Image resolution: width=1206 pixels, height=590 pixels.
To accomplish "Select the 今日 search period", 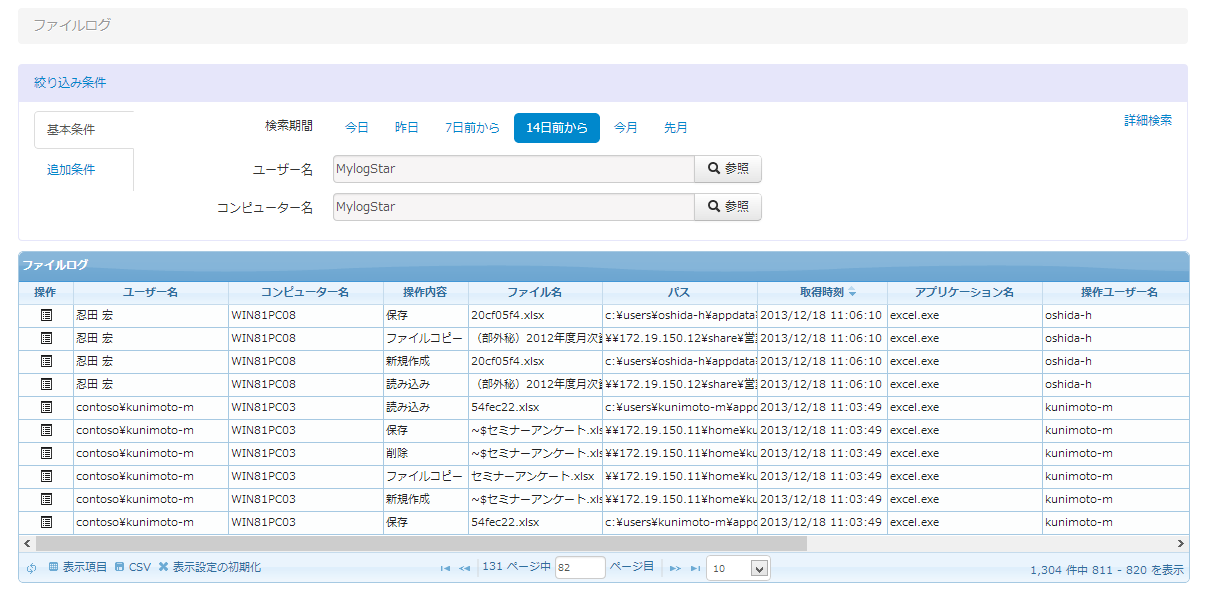I will click(357, 128).
